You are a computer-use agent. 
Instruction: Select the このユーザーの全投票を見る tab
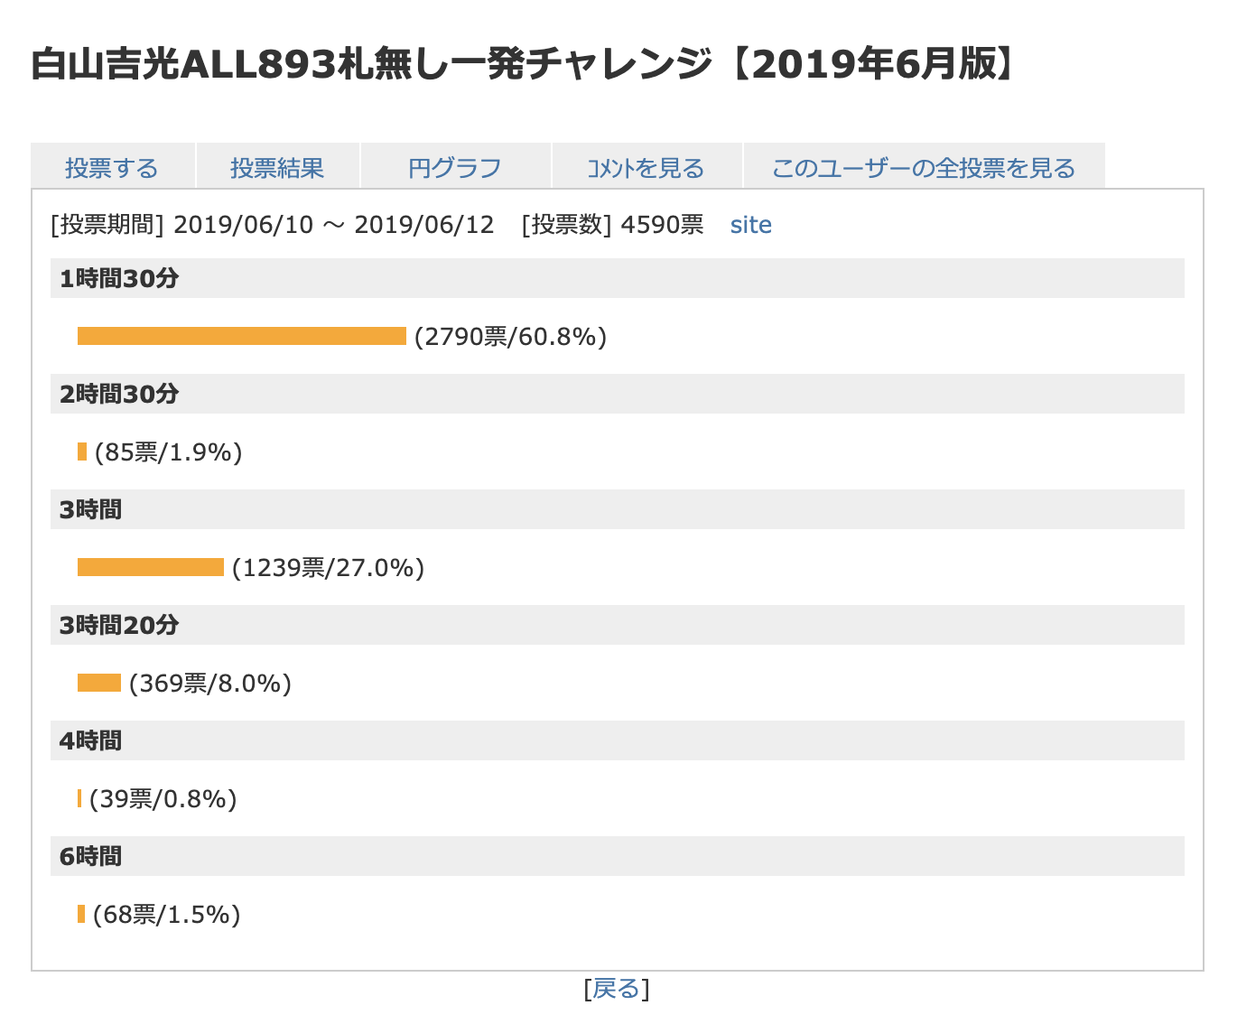point(923,168)
